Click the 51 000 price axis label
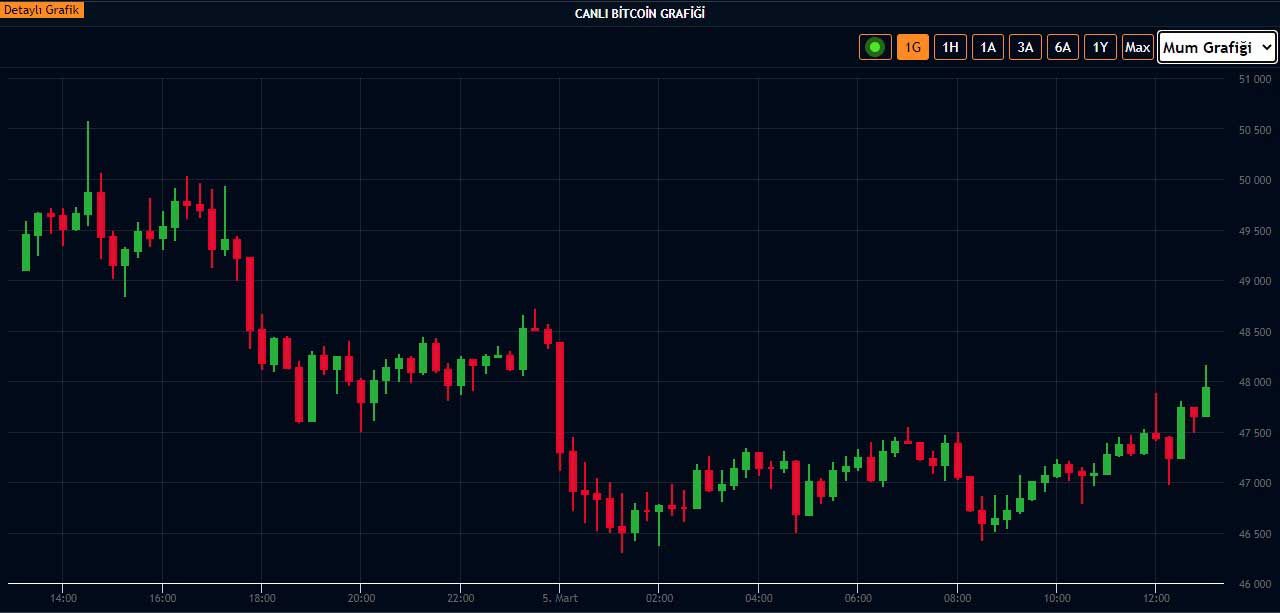1280x613 pixels. (1254, 79)
